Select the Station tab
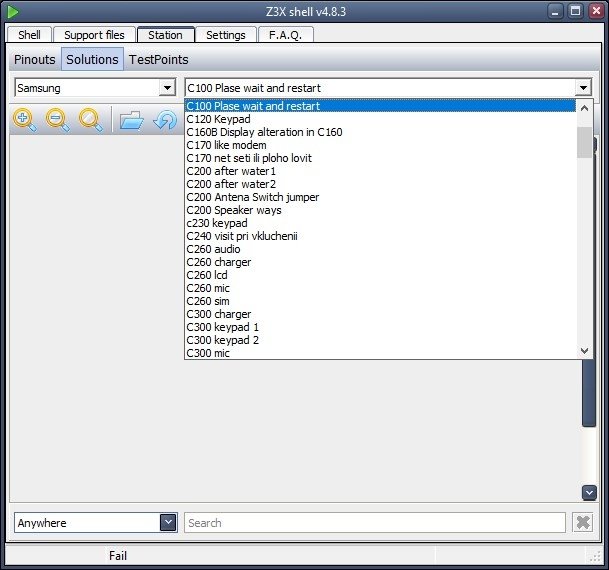609x570 pixels. coord(165,35)
